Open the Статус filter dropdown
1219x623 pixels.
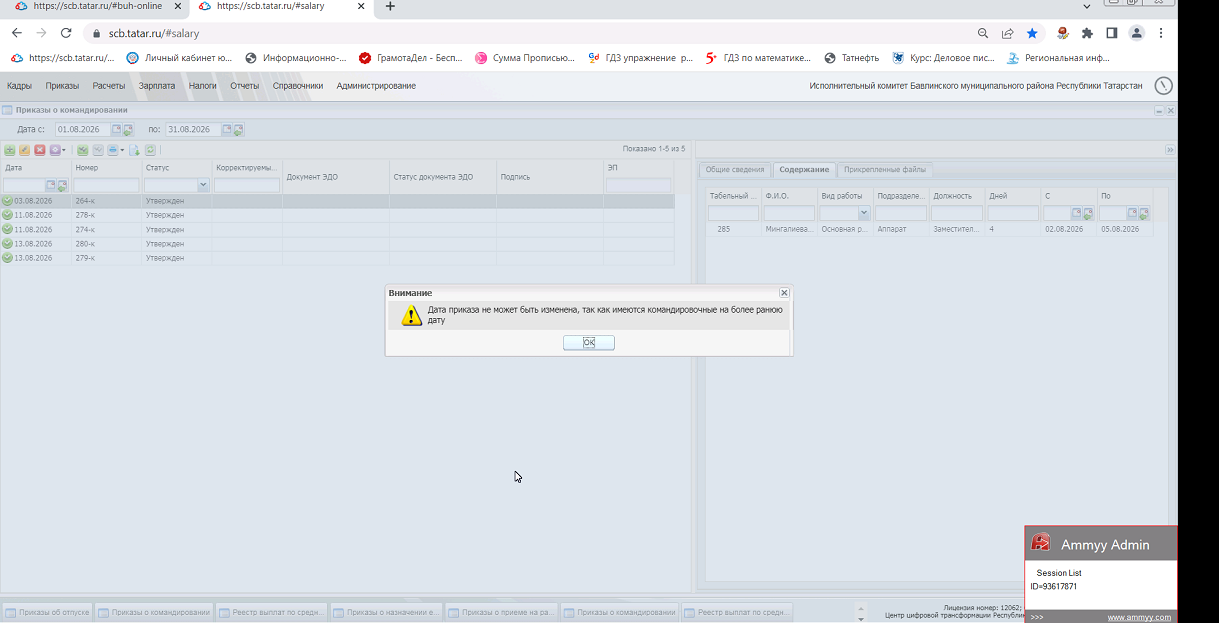click(203, 186)
